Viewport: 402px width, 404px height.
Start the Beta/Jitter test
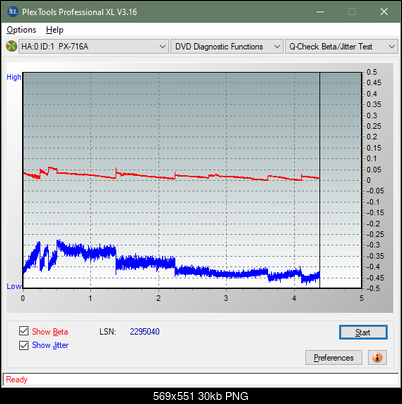363,332
